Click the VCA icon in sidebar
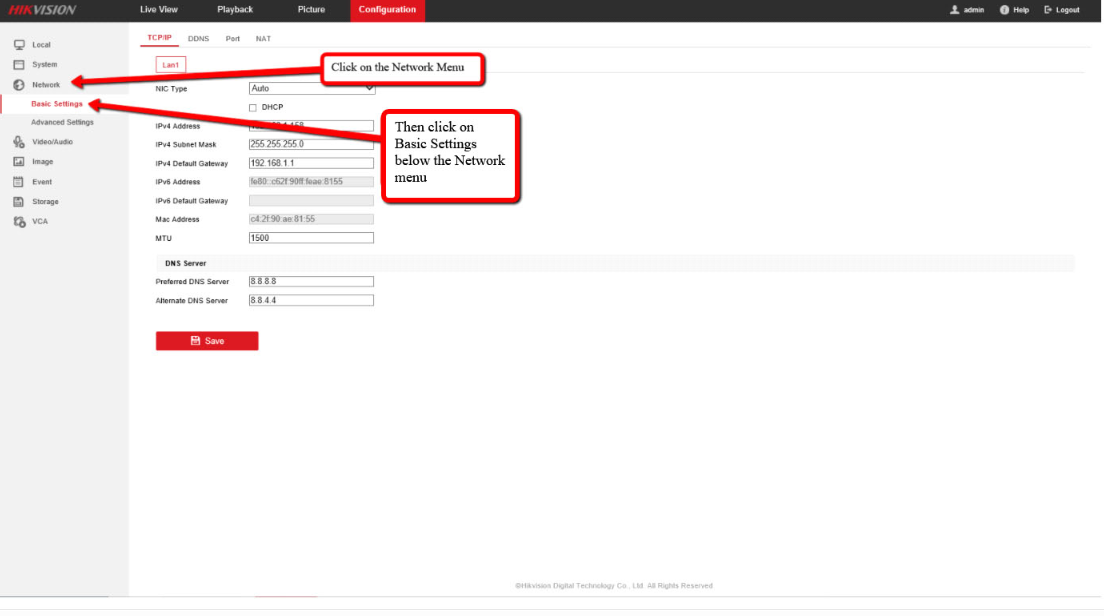The width and height of the screenshot is (1104, 616). pos(18,222)
